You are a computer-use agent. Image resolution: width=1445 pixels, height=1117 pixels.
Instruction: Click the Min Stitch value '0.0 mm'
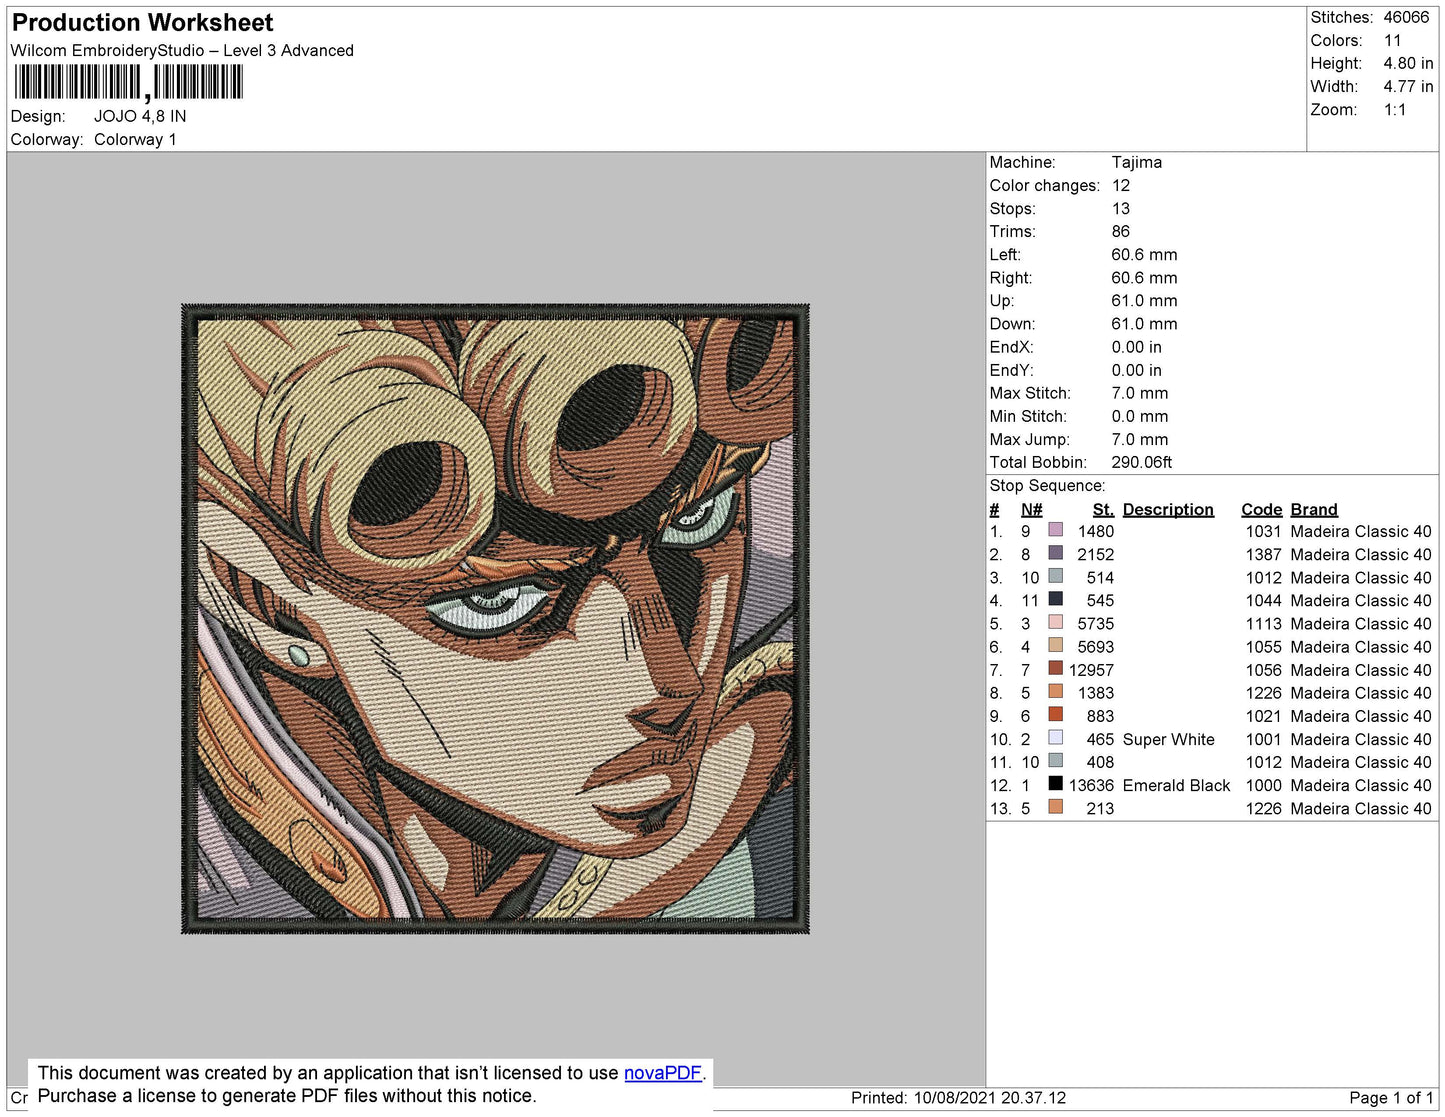(x=1140, y=416)
